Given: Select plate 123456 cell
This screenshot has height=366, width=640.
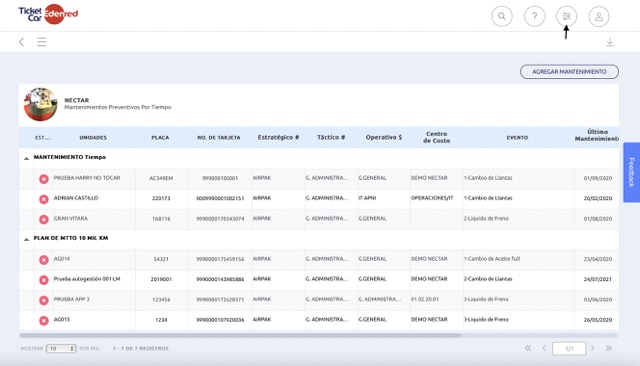Looking at the screenshot, I should (x=161, y=299).
